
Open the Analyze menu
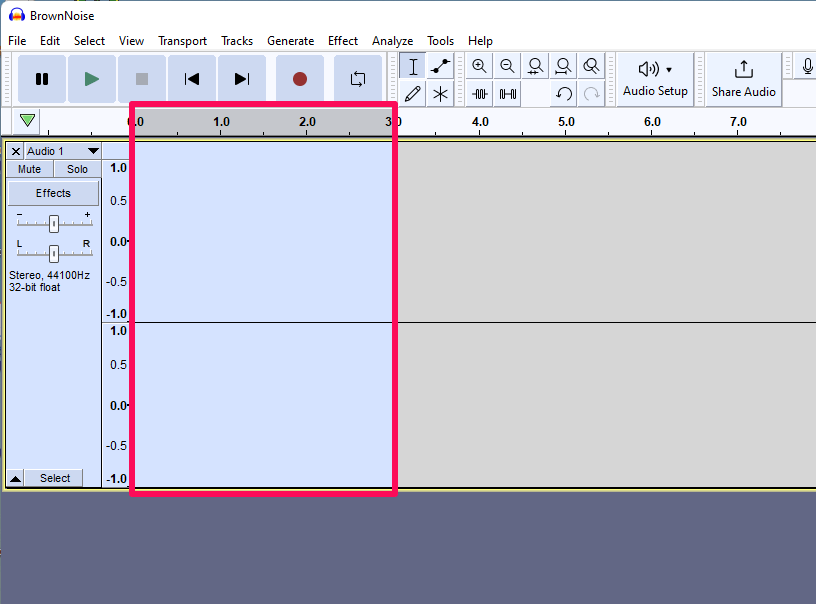392,41
